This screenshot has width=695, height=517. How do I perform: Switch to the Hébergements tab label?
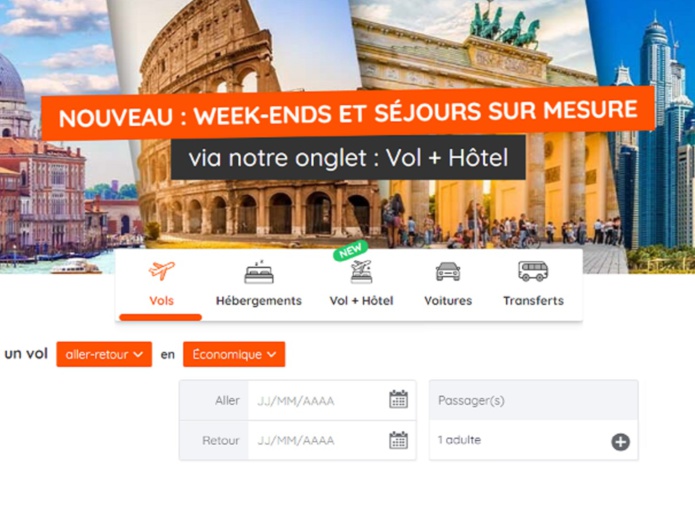[259, 301]
